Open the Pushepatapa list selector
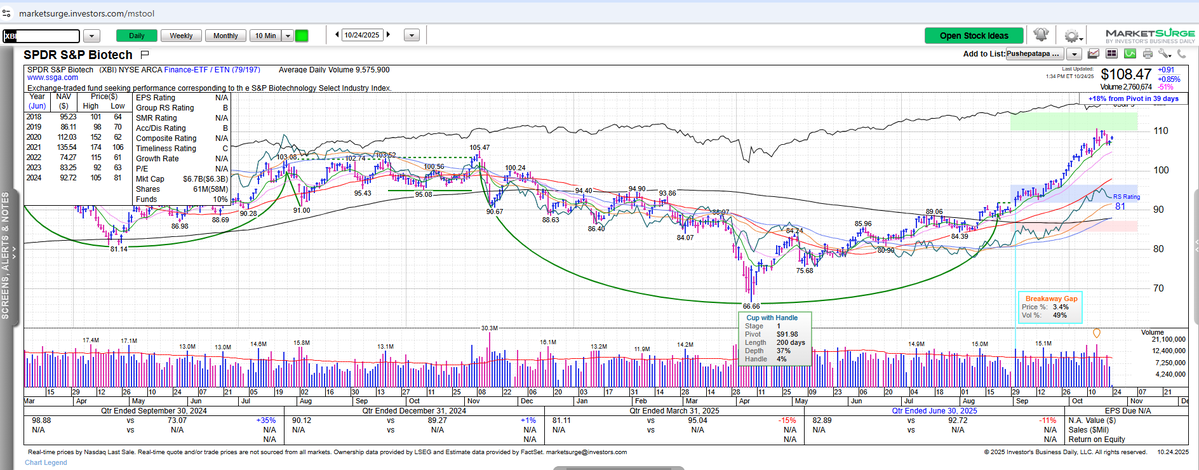The height and width of the screenshot is (470, 1199). click(1034, 54)
